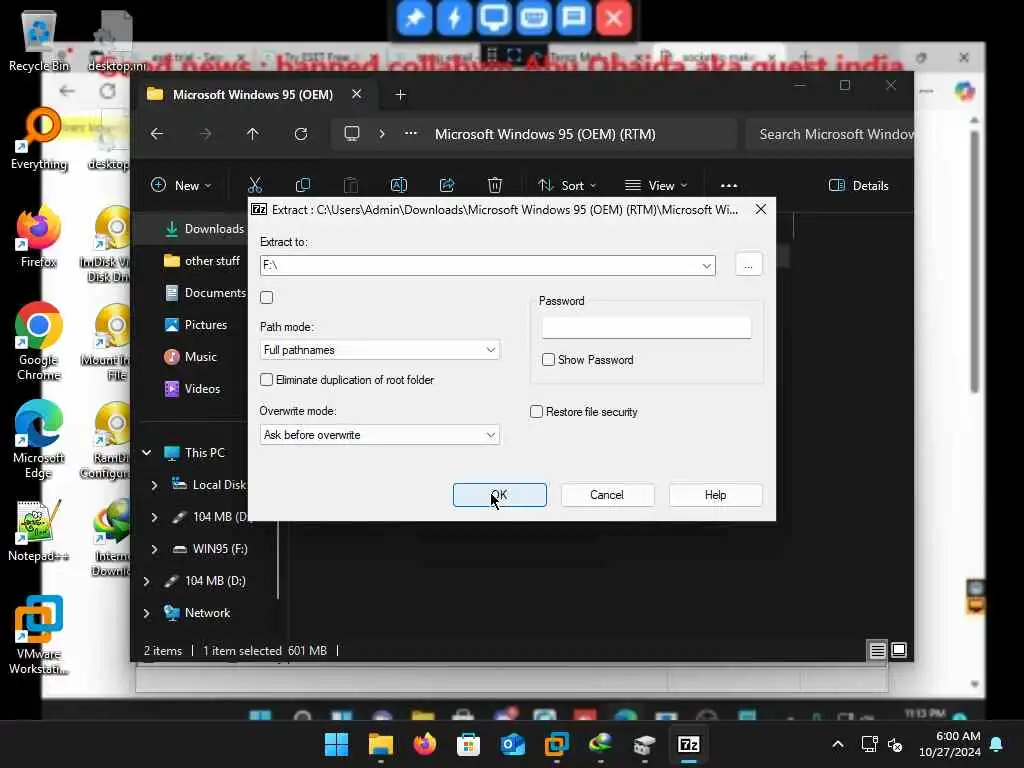This screenshot has width=1024, height=768.
Task: Click the Password input field
Action: point(647,327)
